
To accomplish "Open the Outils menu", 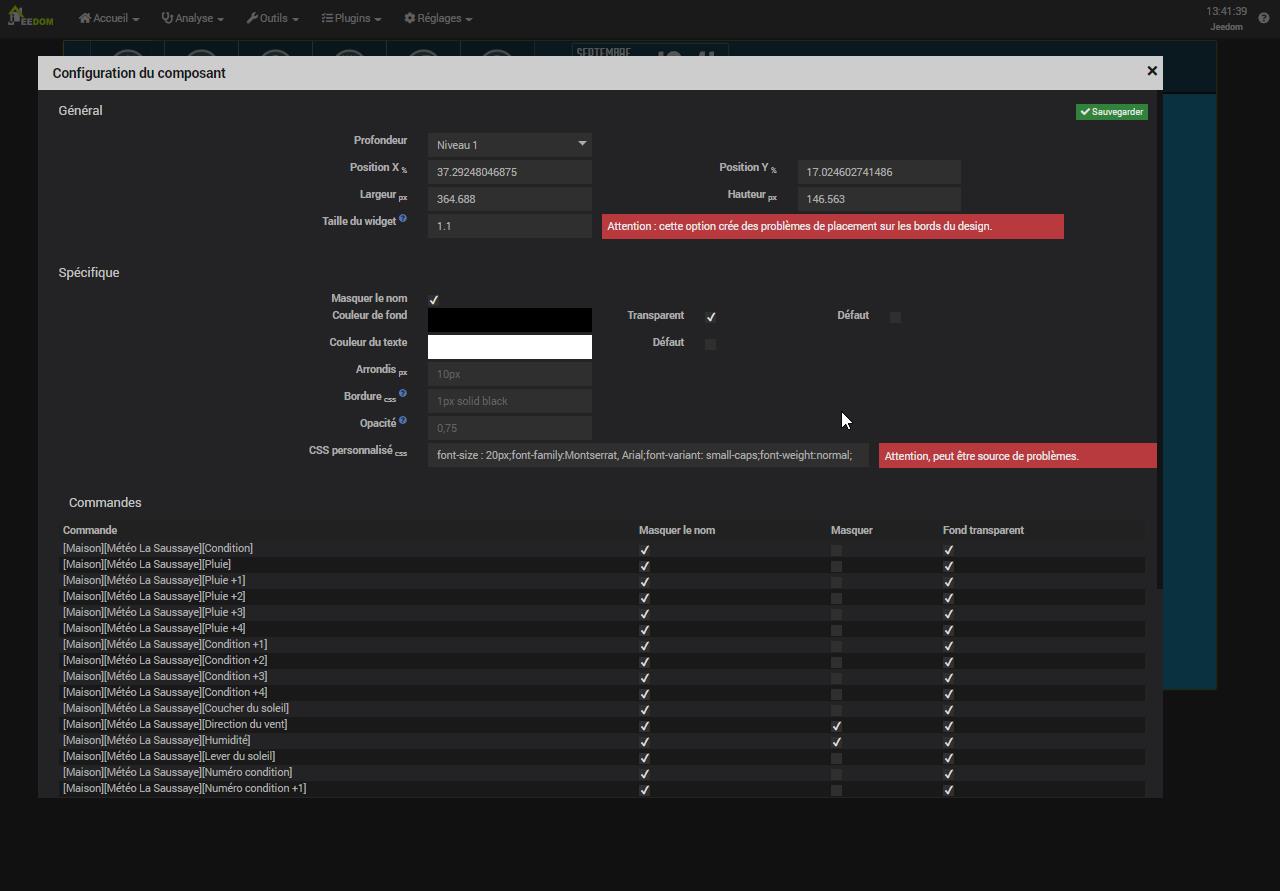I will [x=273, y=18].
